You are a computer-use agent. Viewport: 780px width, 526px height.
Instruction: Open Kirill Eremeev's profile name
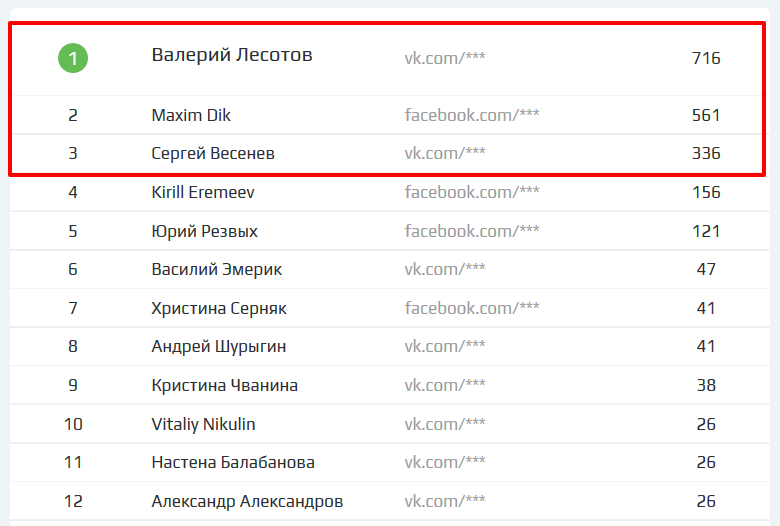(203, 192)
